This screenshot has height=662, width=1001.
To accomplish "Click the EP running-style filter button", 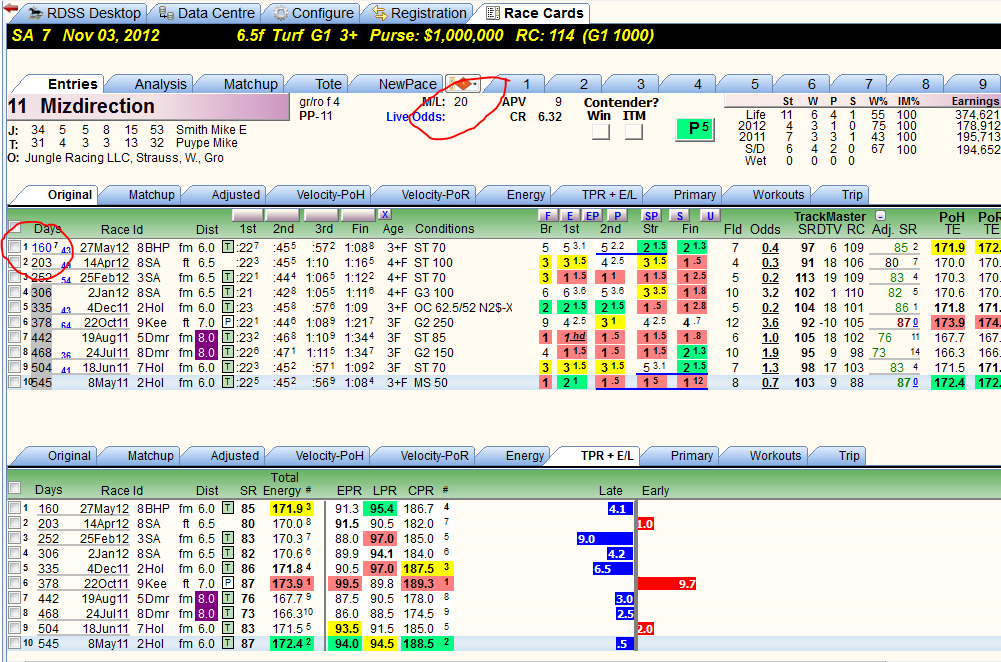I will (592, 216).
